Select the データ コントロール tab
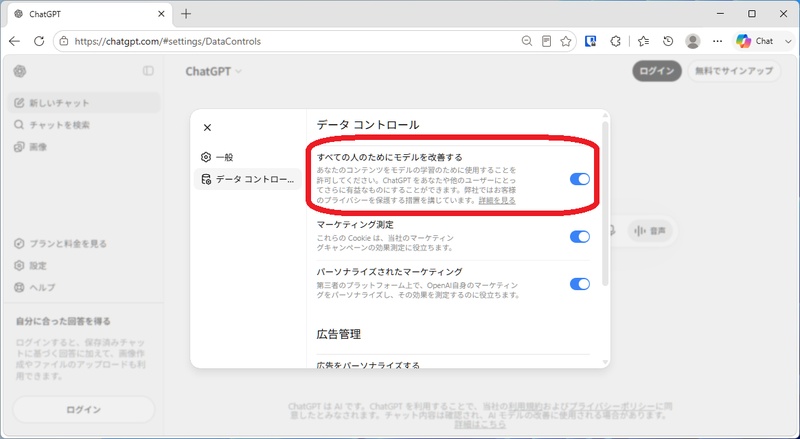800x439 pixels. pos(247,179)
